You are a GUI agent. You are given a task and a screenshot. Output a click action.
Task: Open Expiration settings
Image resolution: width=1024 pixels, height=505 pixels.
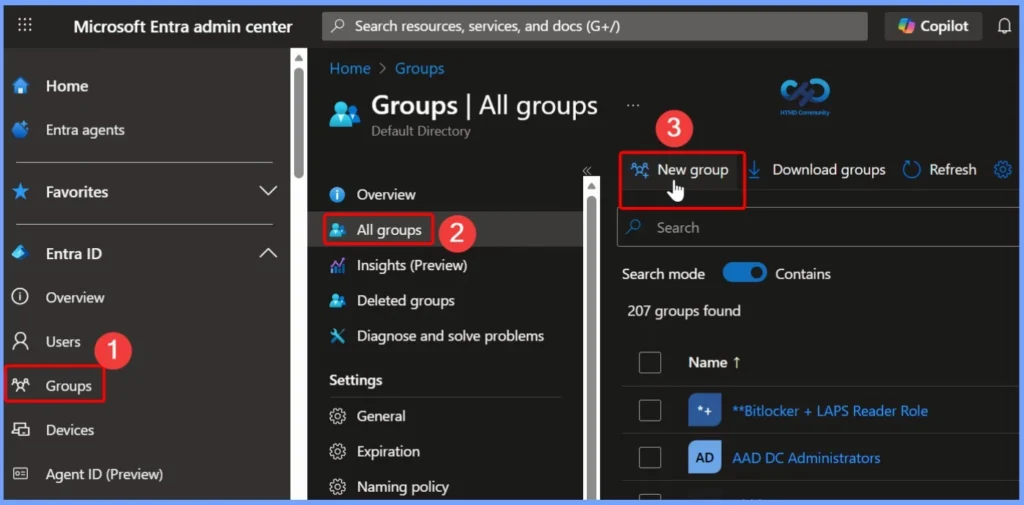[x=388, y=451]
